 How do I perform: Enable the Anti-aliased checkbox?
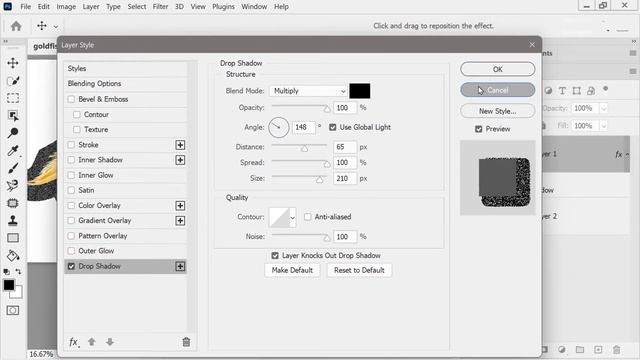pyautogui.click(x=308, y=217)
